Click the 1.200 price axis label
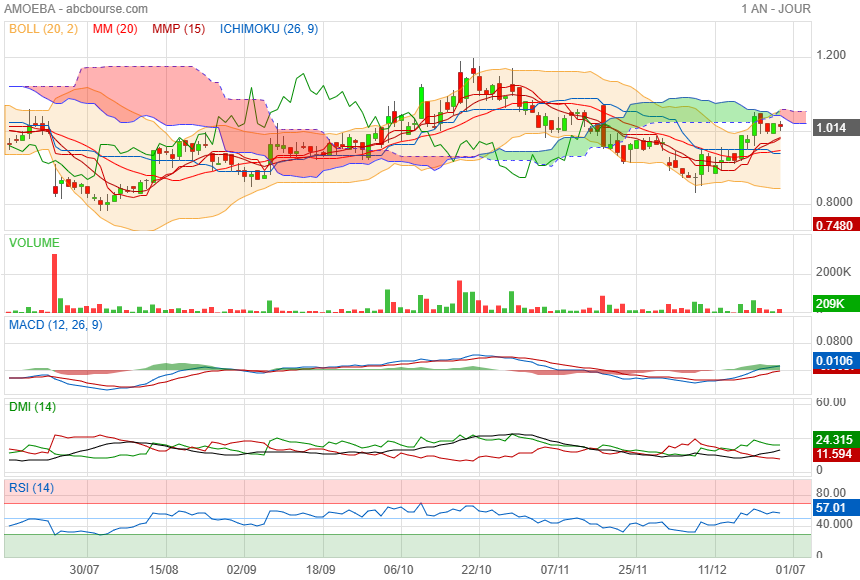This screenshot has height=580, width=860. [x=831, y=55]
